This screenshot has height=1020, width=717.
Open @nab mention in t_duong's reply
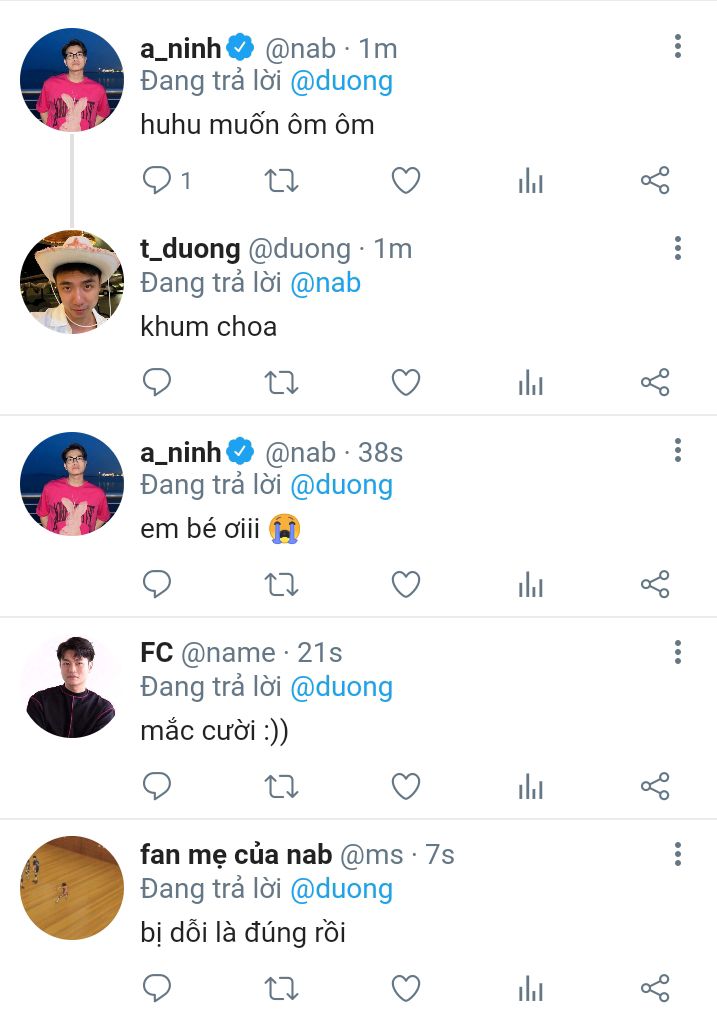coord(325,283)
